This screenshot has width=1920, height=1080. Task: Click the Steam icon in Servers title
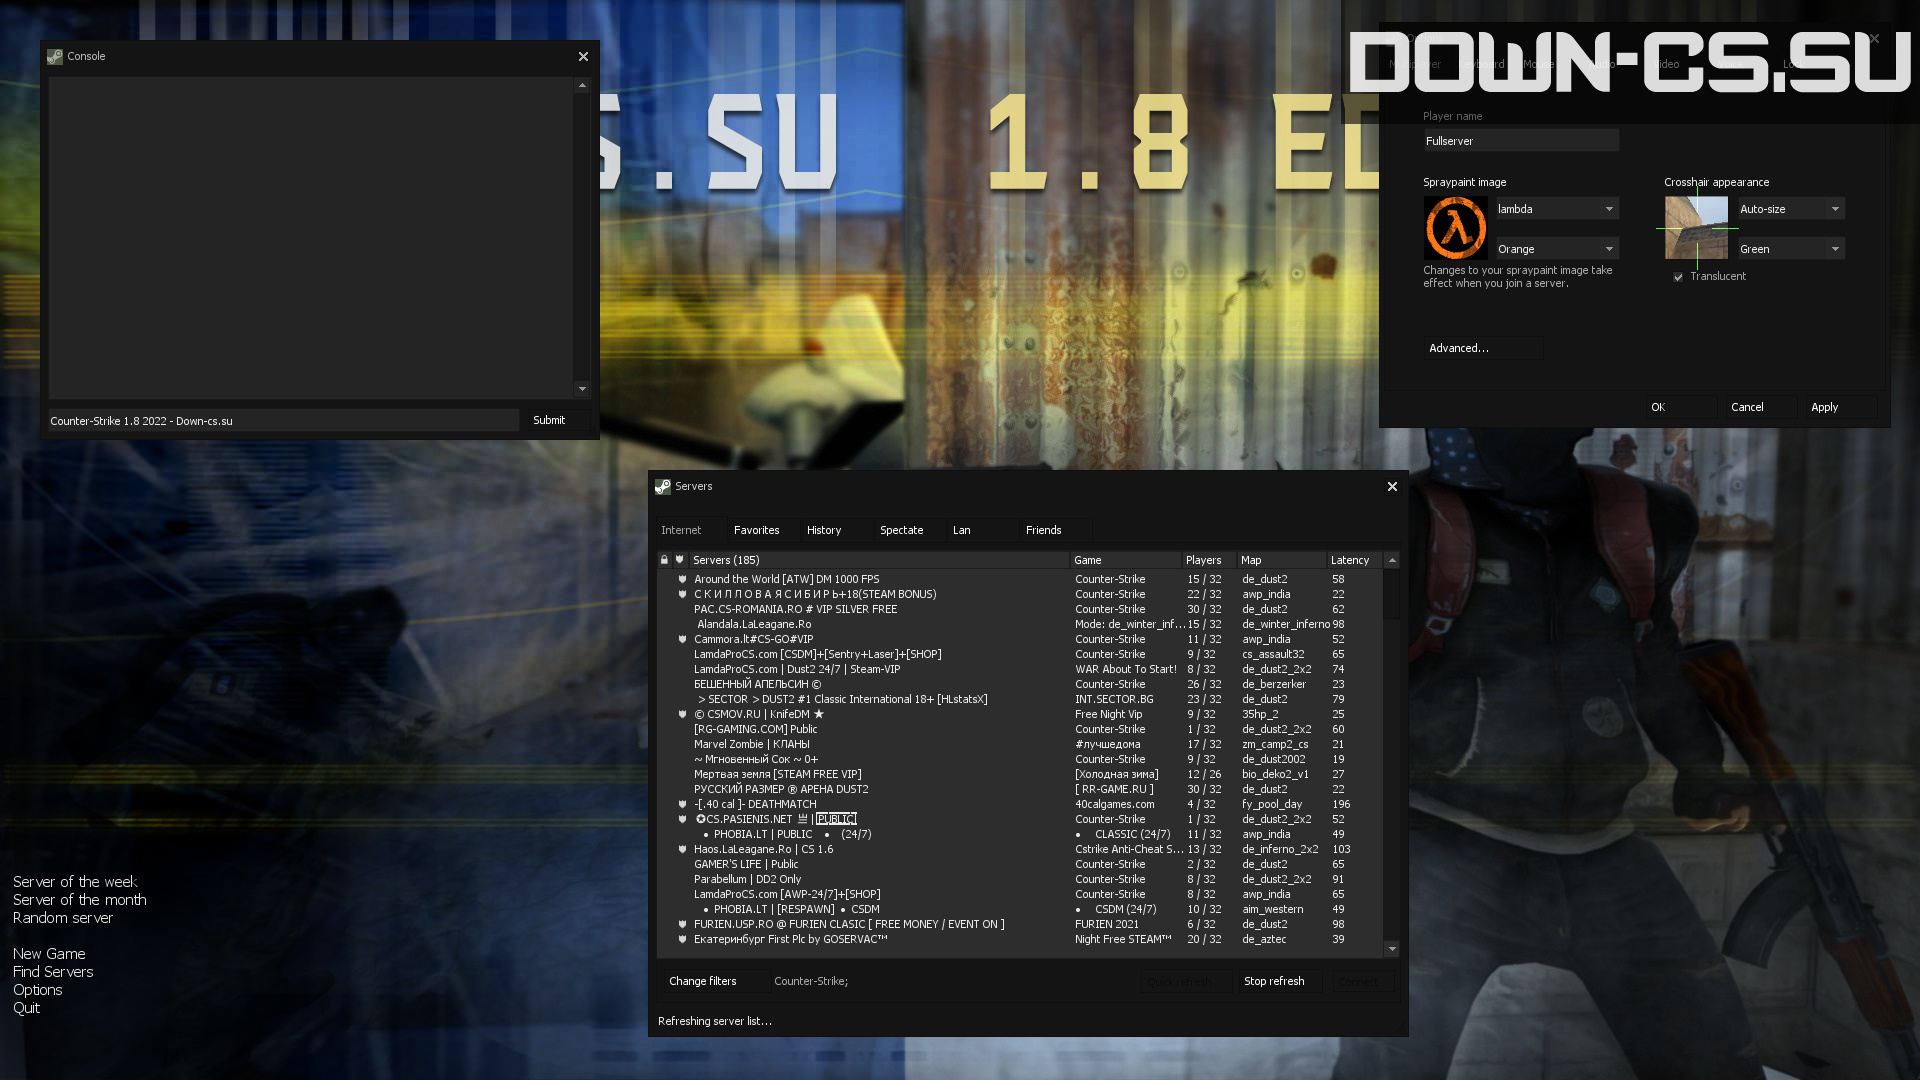[x=663, y=487]
